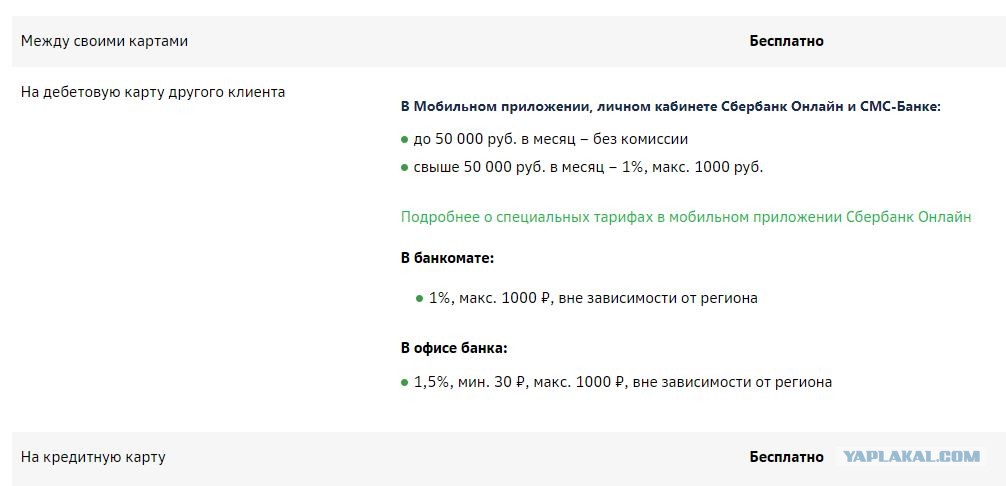Image resolution: width=1006 pixels, height=486 pixels.
Task: Click the green bullet under 'В банкомате'
Action: pos(420,298)
